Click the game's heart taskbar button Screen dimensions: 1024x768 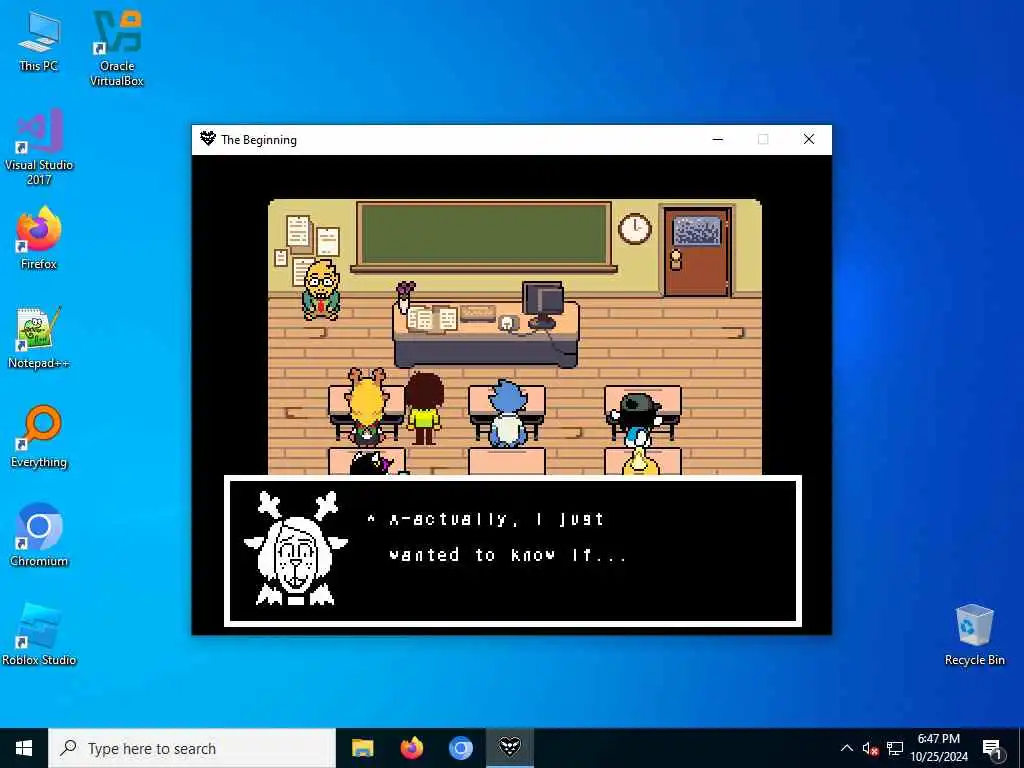click(509, 748)
